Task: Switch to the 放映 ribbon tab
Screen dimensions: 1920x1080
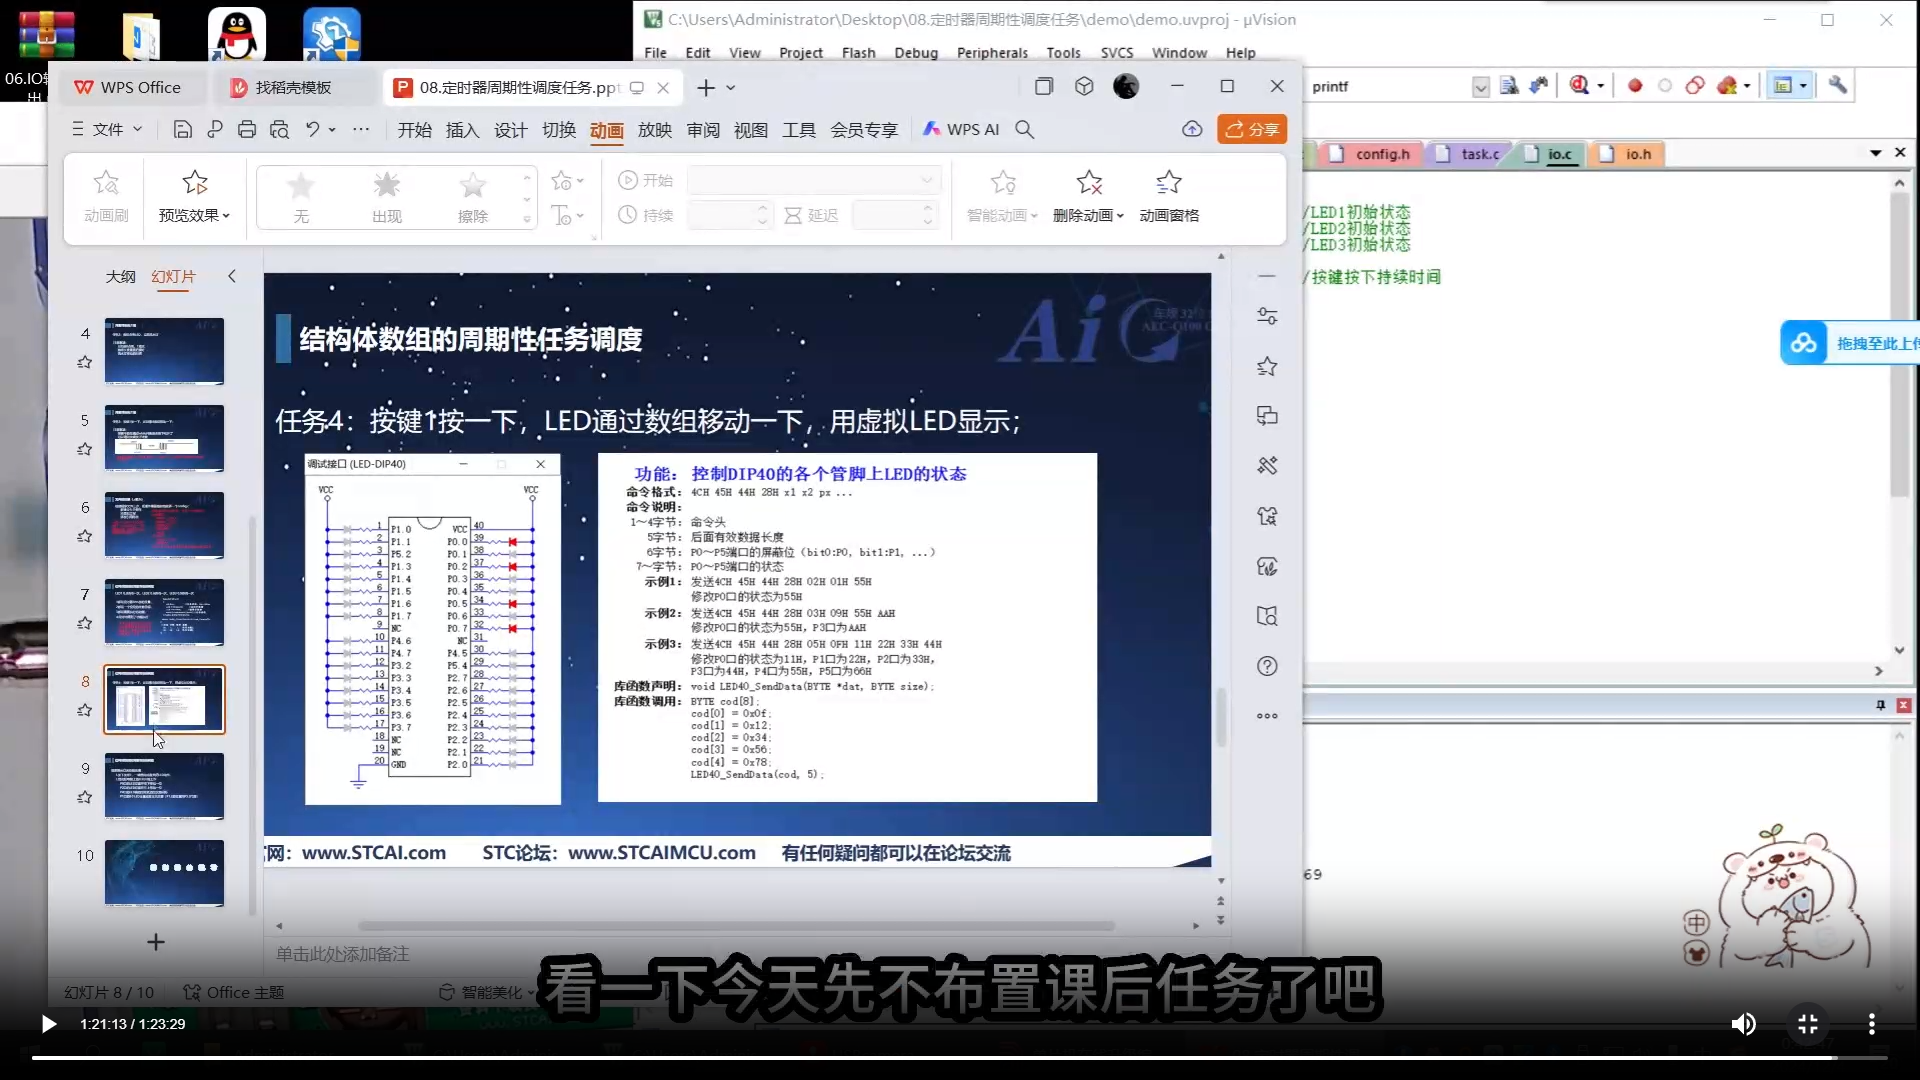Action: (x=654, y=129)
